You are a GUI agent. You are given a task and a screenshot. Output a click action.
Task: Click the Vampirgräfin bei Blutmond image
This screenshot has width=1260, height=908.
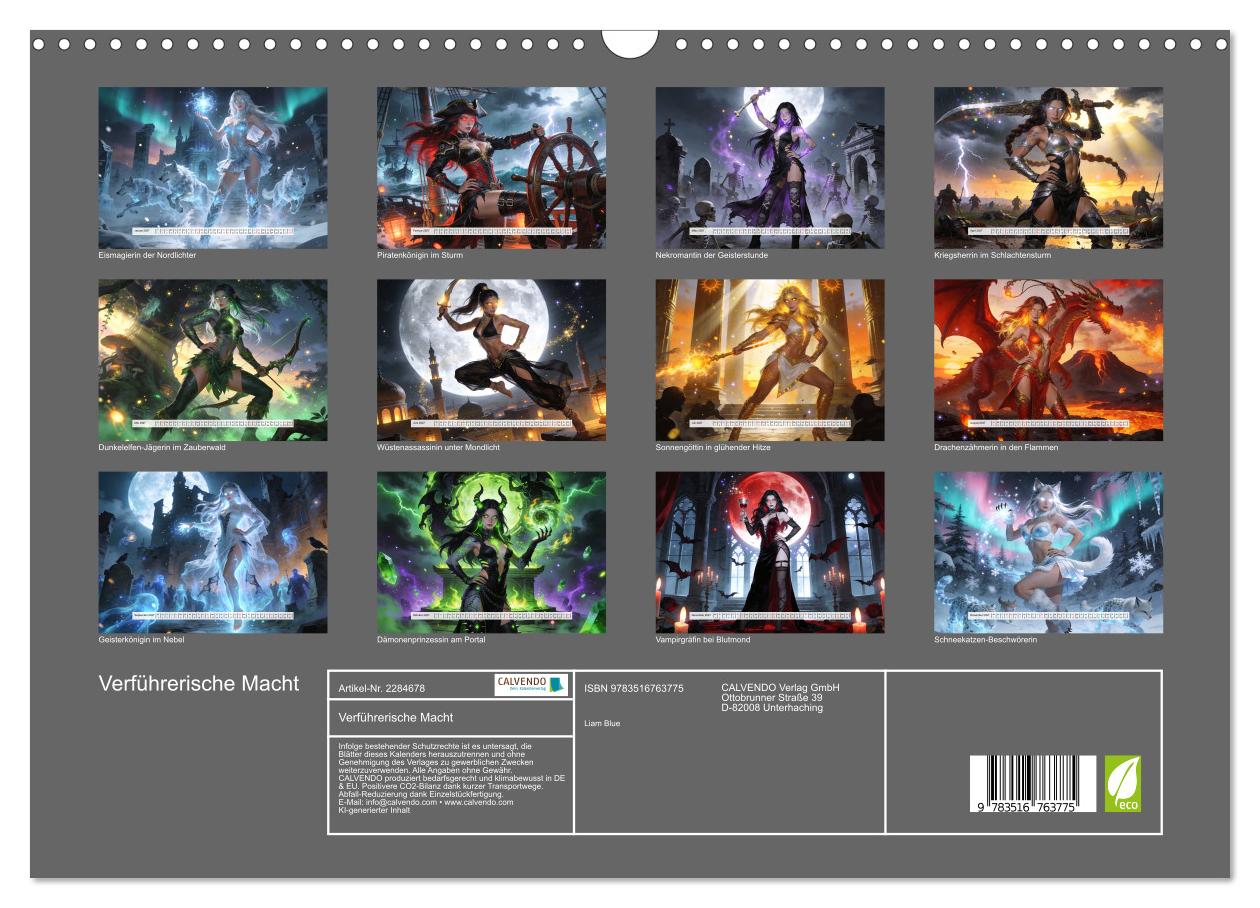769,552
